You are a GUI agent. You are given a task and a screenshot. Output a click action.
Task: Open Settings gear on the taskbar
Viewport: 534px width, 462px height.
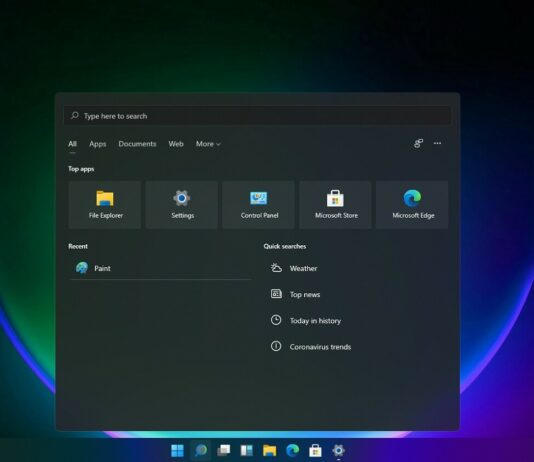tap(339, 450)
